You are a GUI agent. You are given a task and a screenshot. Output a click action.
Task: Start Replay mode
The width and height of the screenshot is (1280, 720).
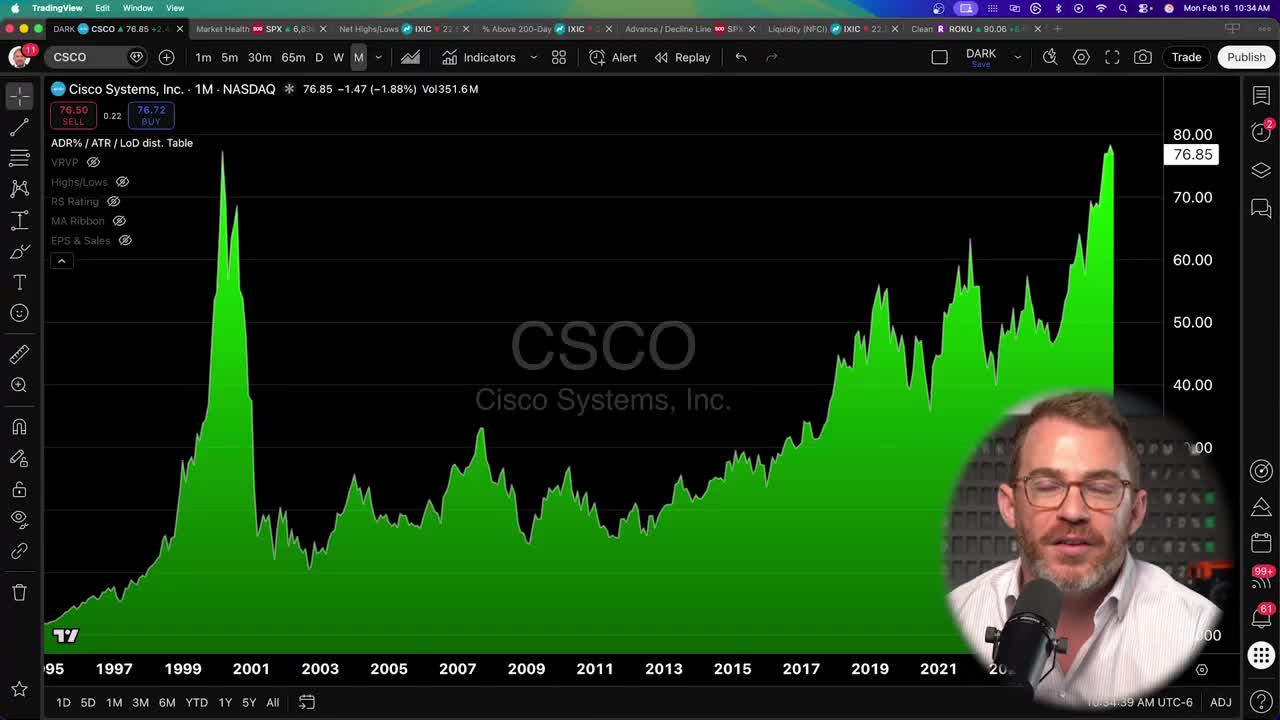click(x=681, y=57)
